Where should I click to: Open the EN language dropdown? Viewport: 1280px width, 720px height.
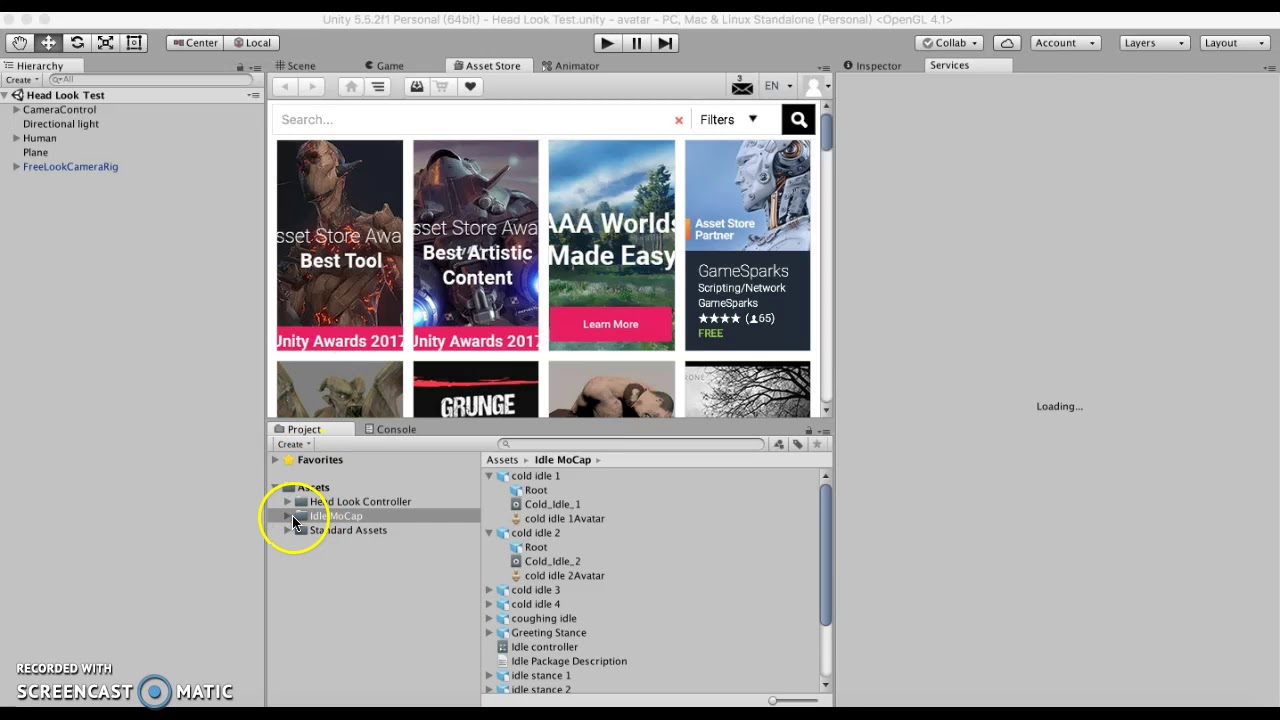point(778,86)
